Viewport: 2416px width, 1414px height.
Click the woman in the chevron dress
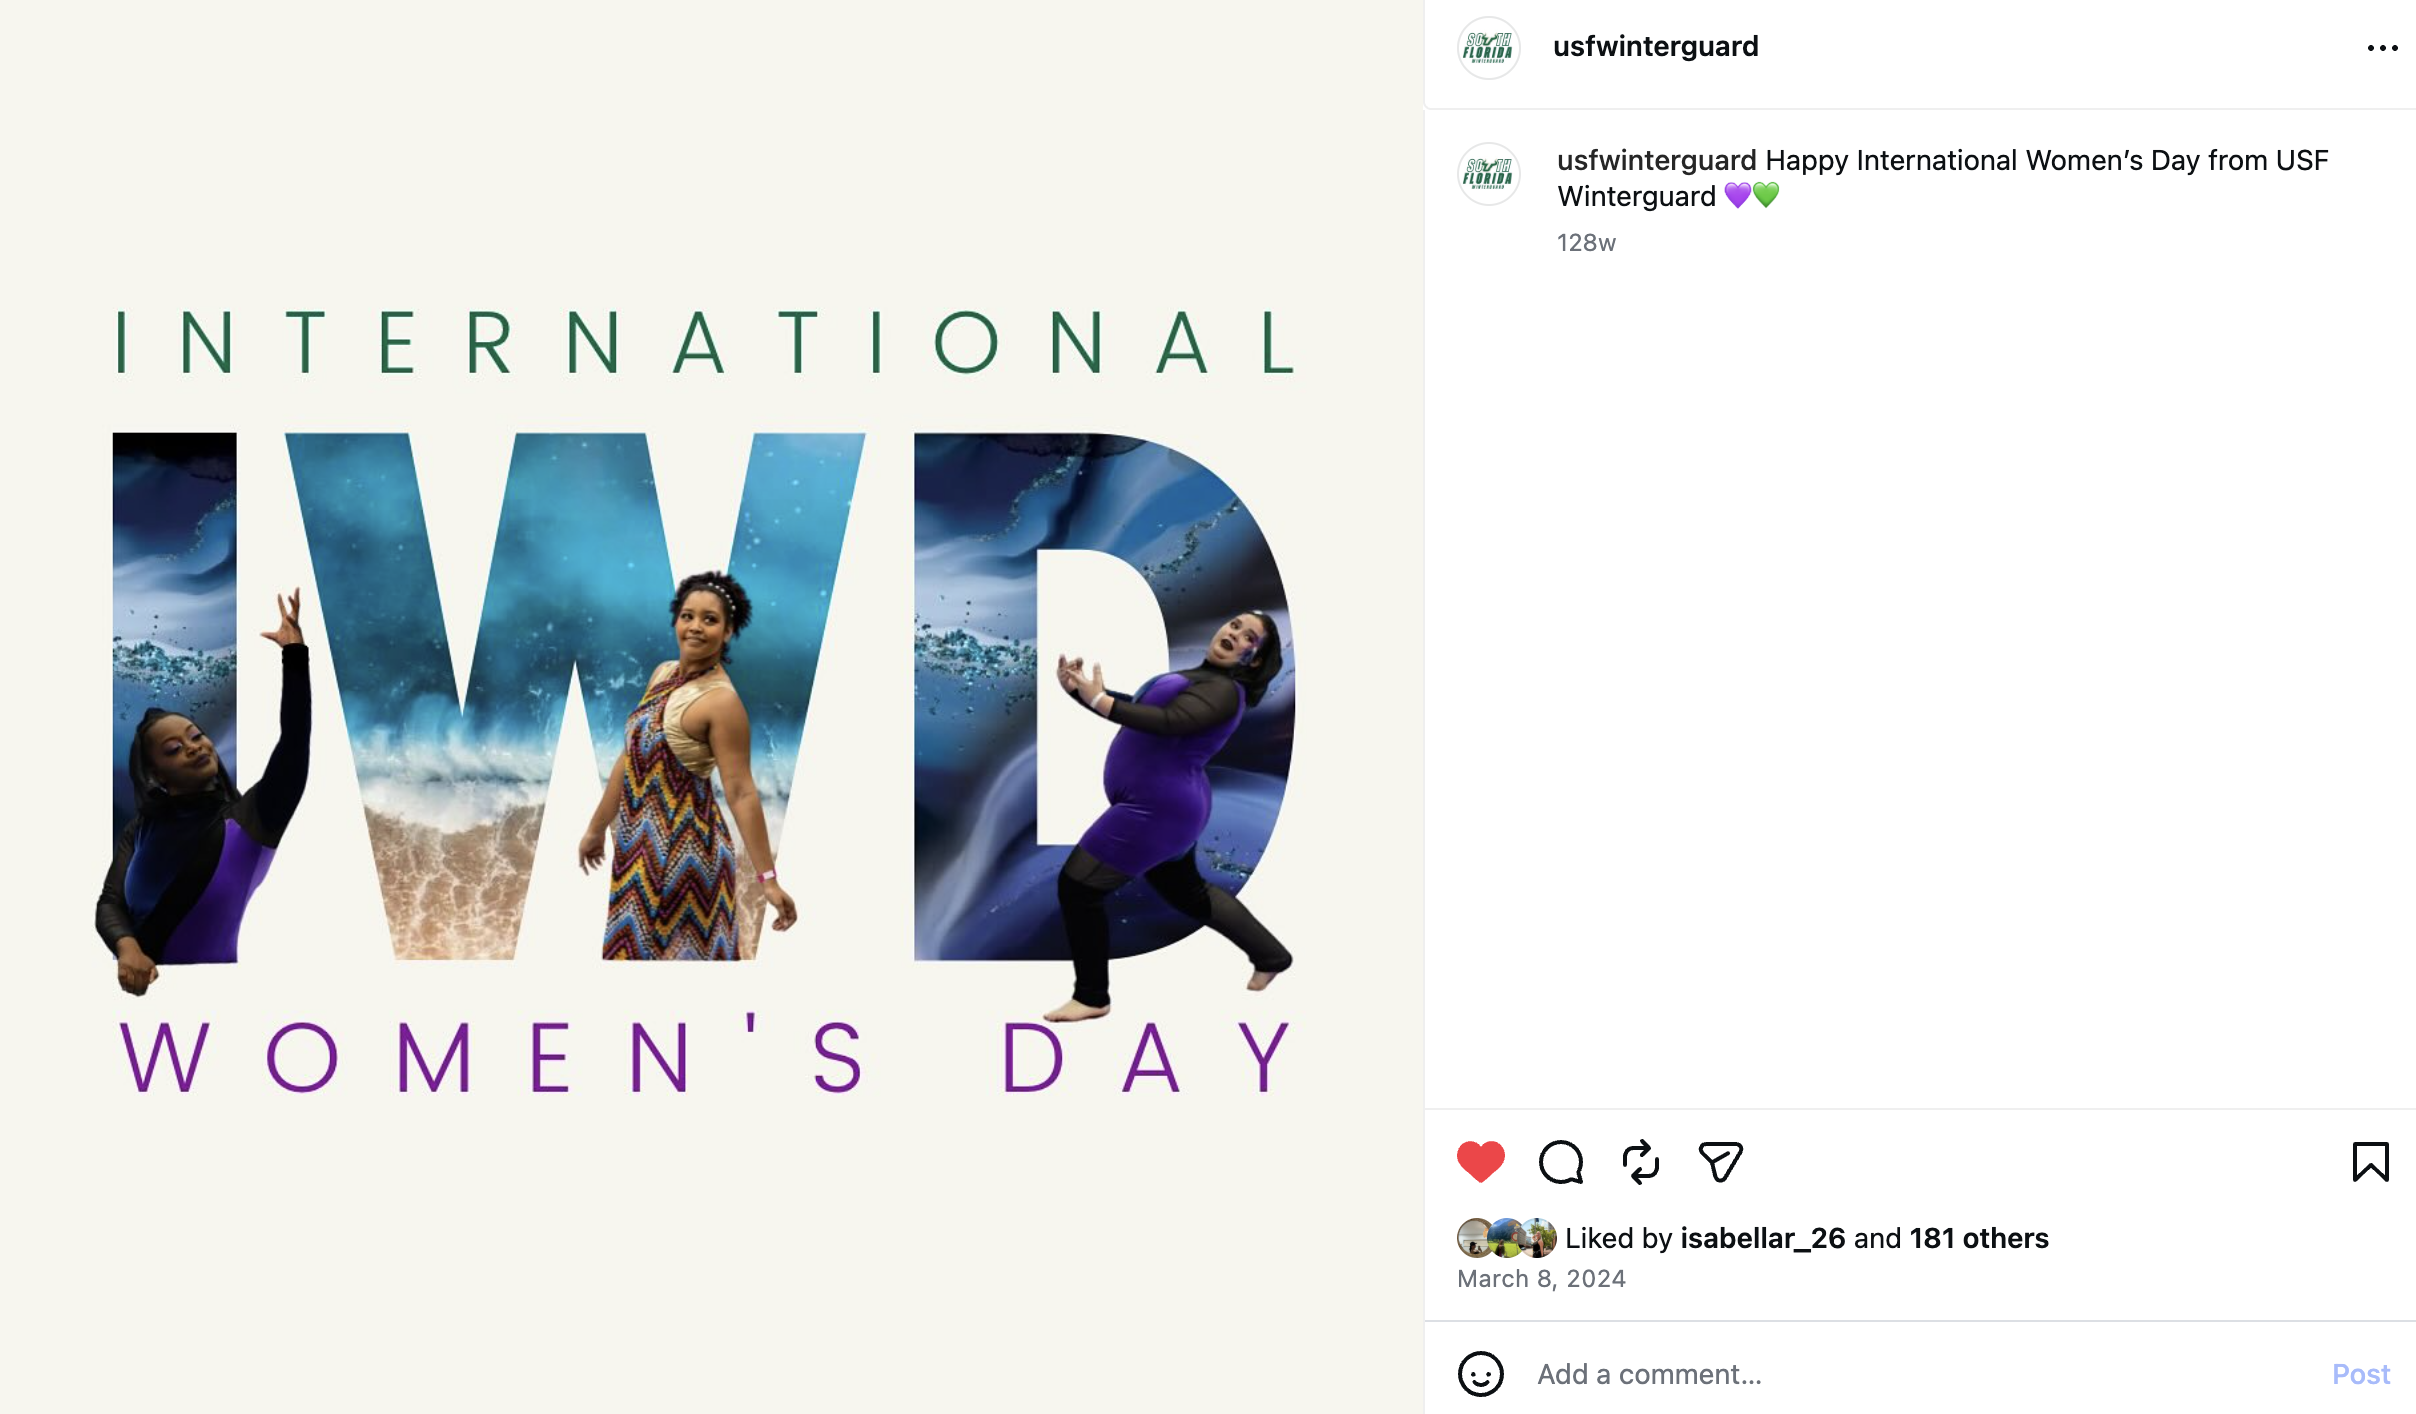click(x=690, y=770)
